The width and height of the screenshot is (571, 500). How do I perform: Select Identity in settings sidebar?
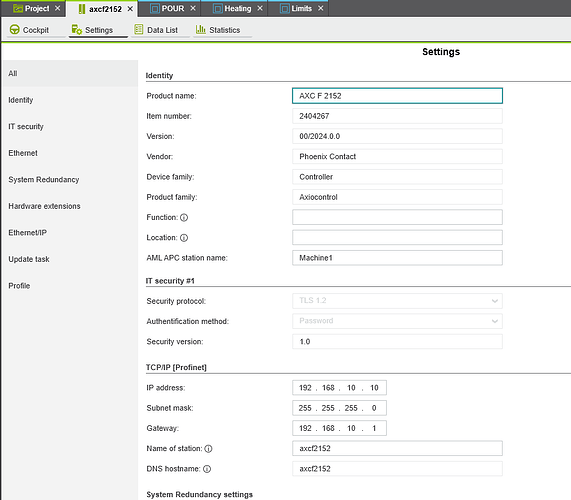tap(70, 100)
